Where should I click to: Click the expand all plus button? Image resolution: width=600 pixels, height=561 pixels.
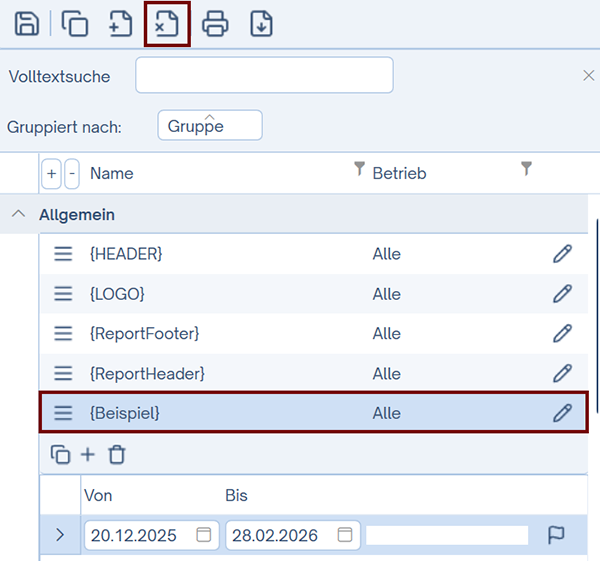(x=52, y=174)
